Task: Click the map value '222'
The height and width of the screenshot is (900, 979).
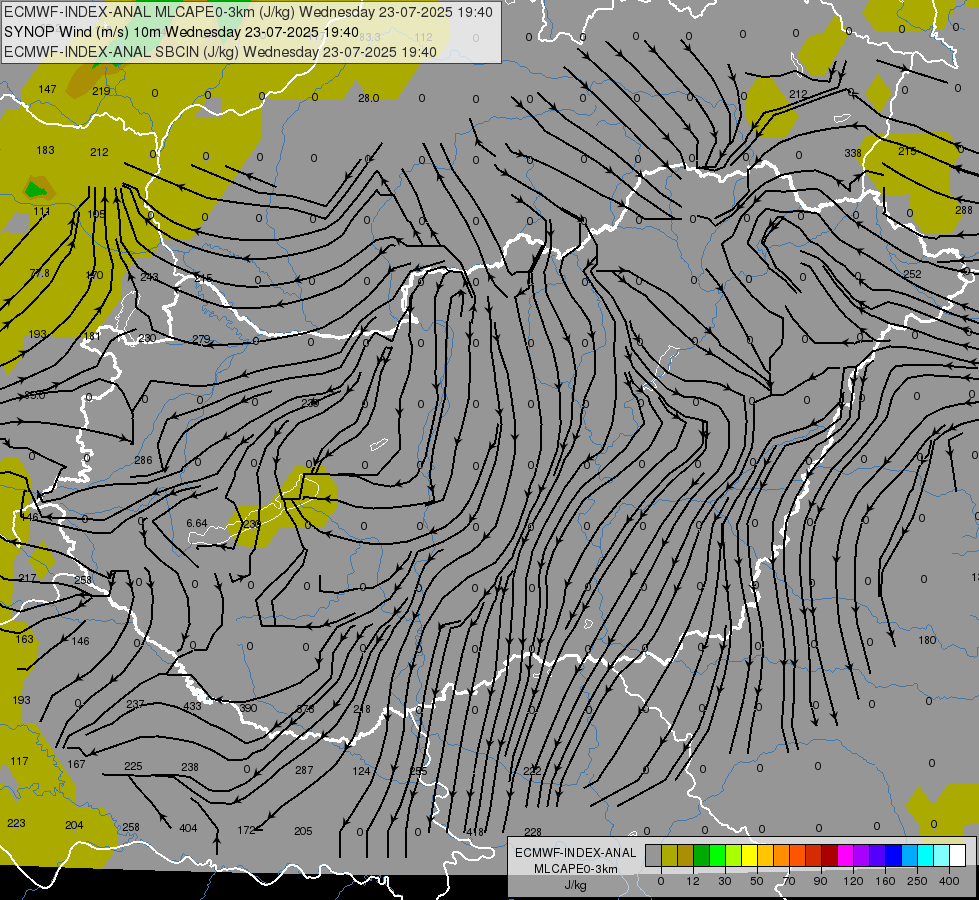Action: (x=532, y=771)
